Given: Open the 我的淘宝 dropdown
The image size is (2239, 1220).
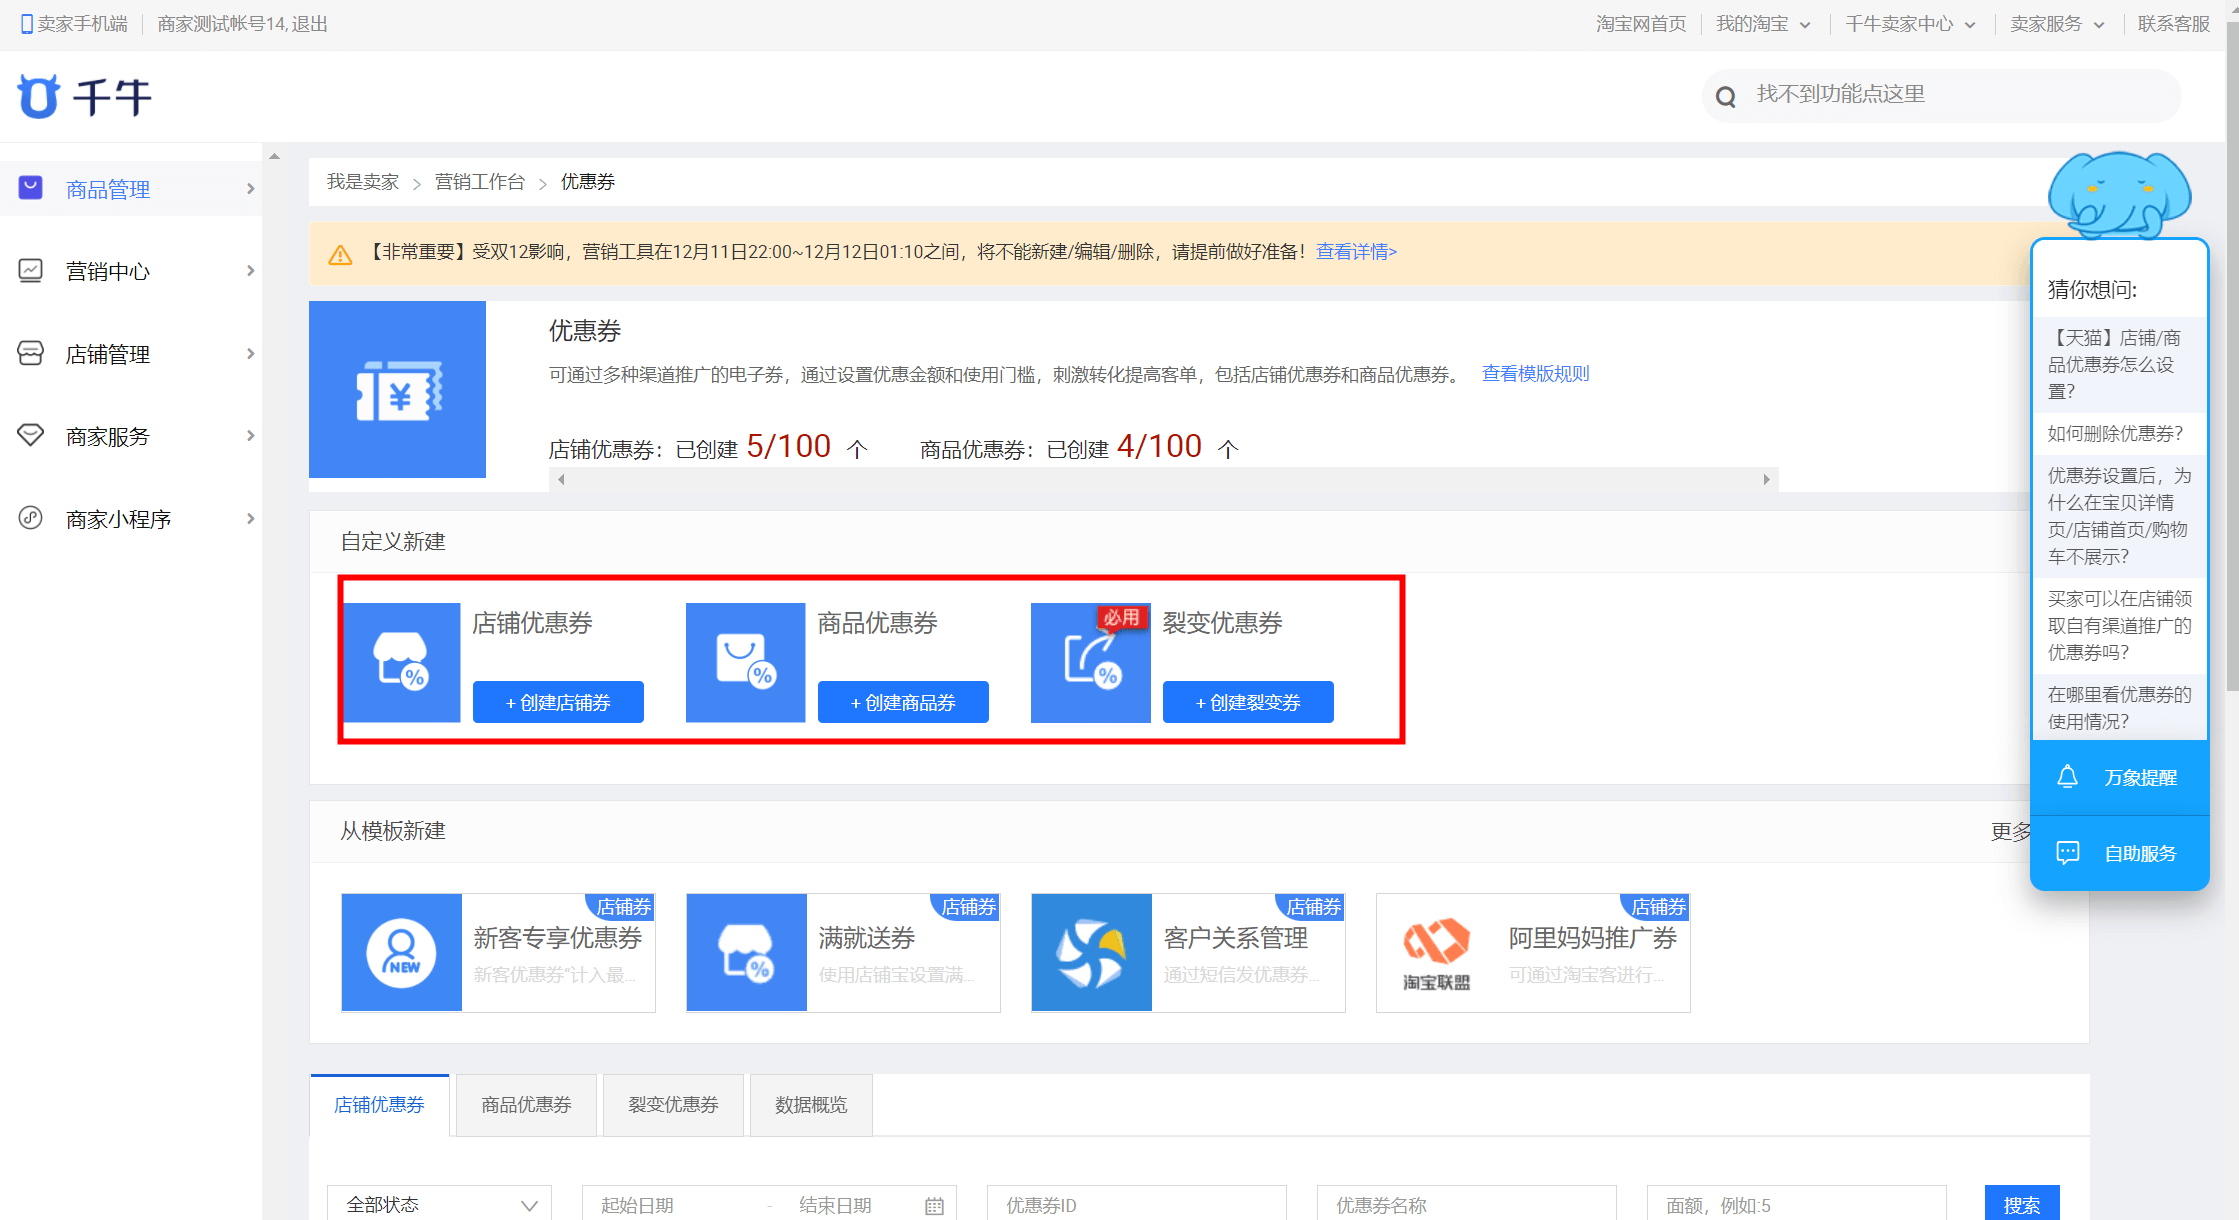Looking at the screenshot, I should [1763, 24].
